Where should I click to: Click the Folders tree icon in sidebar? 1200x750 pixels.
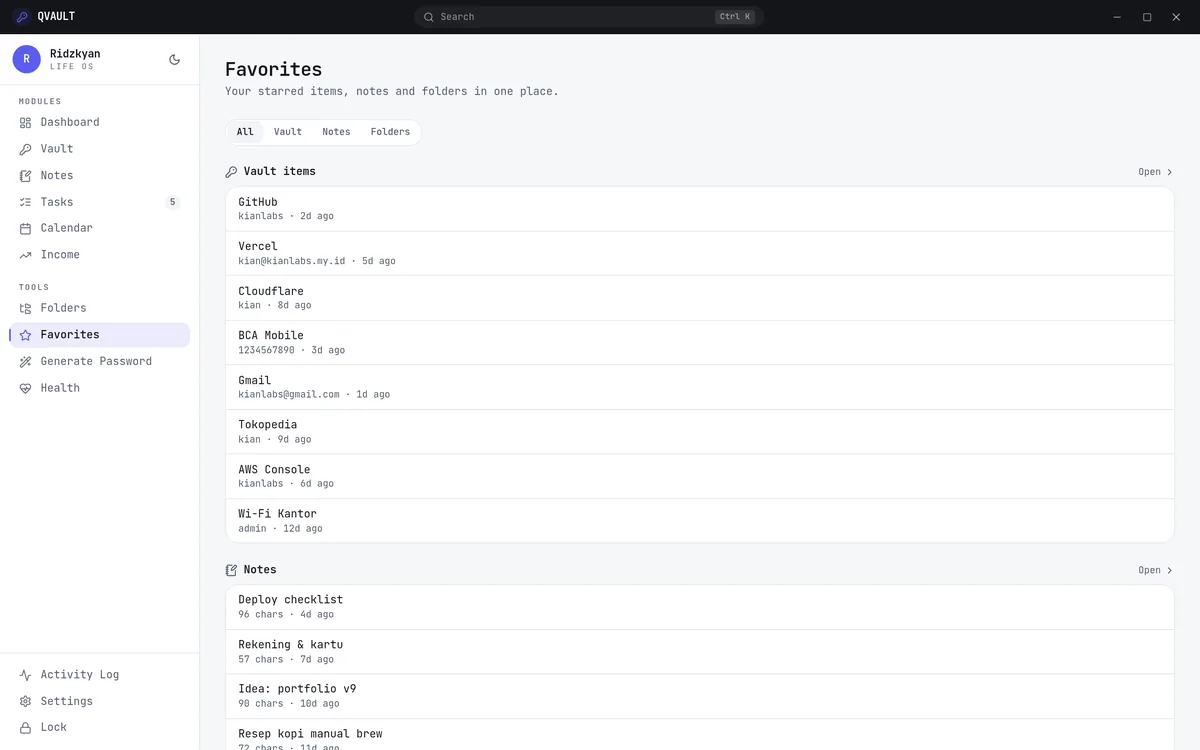click(26, 308)
